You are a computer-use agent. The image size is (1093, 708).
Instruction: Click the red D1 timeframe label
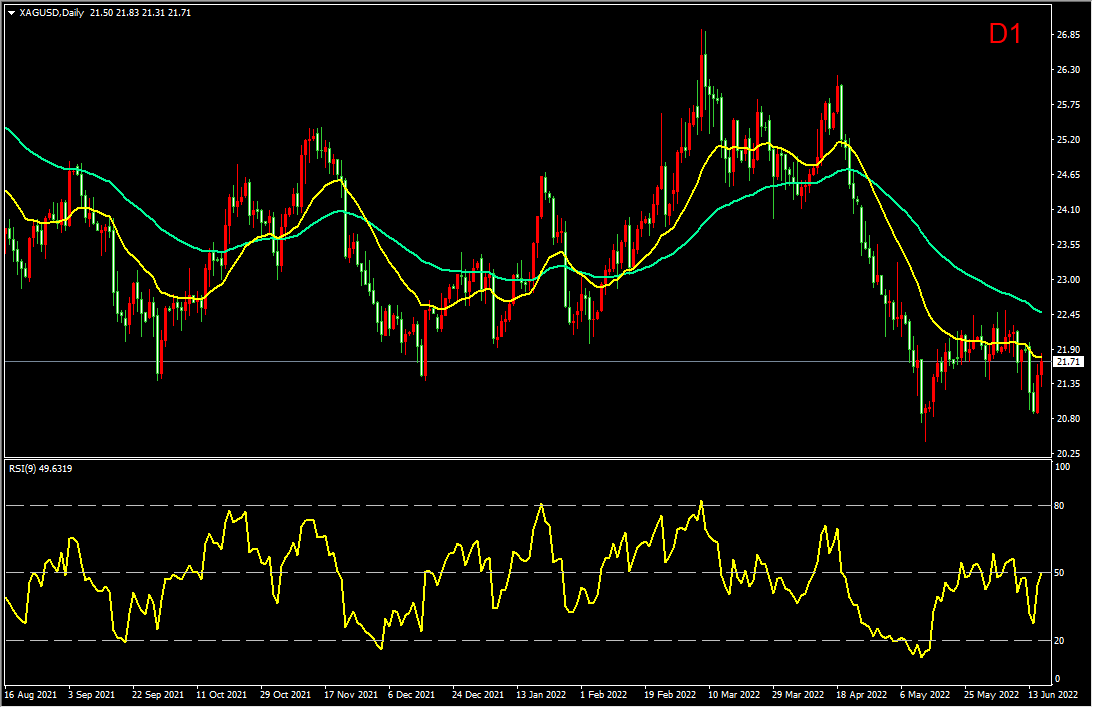tap(1004, 34)
